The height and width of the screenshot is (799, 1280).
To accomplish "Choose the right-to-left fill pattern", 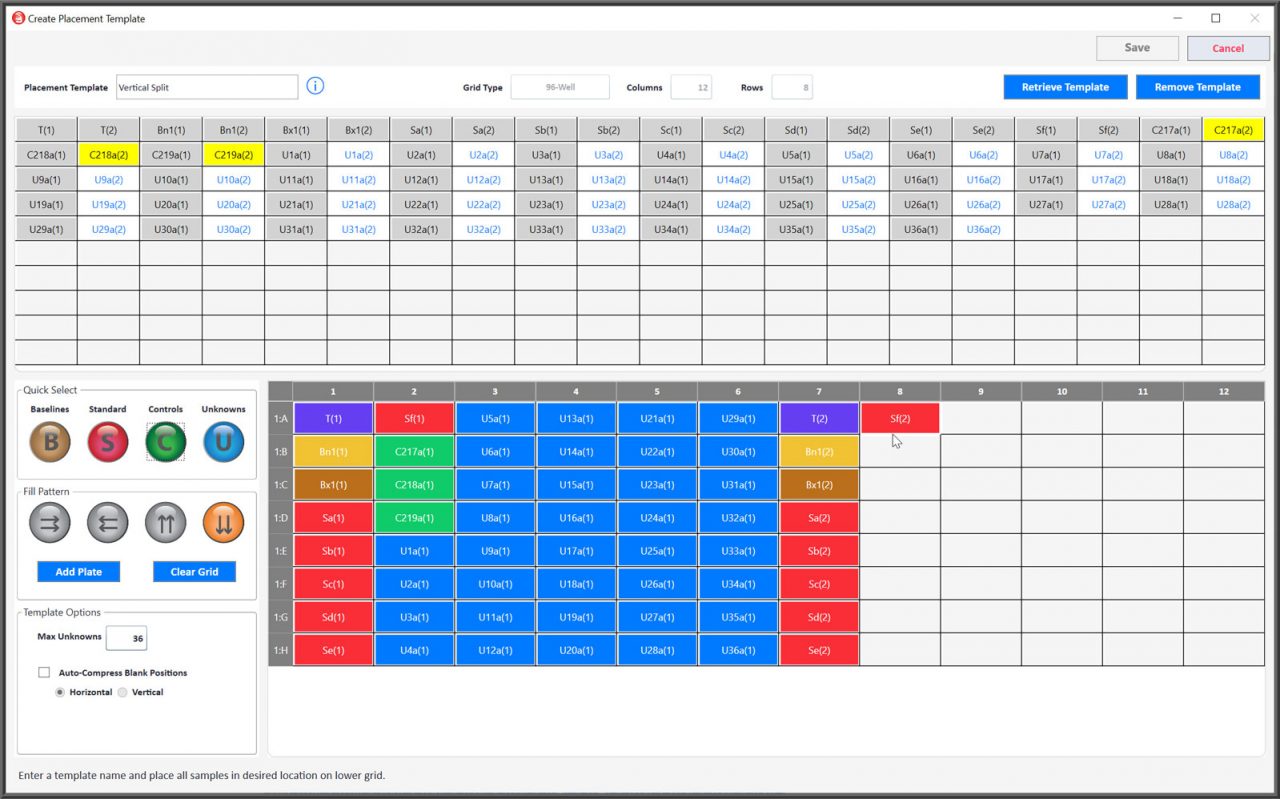I will click(x=107, y=522).
